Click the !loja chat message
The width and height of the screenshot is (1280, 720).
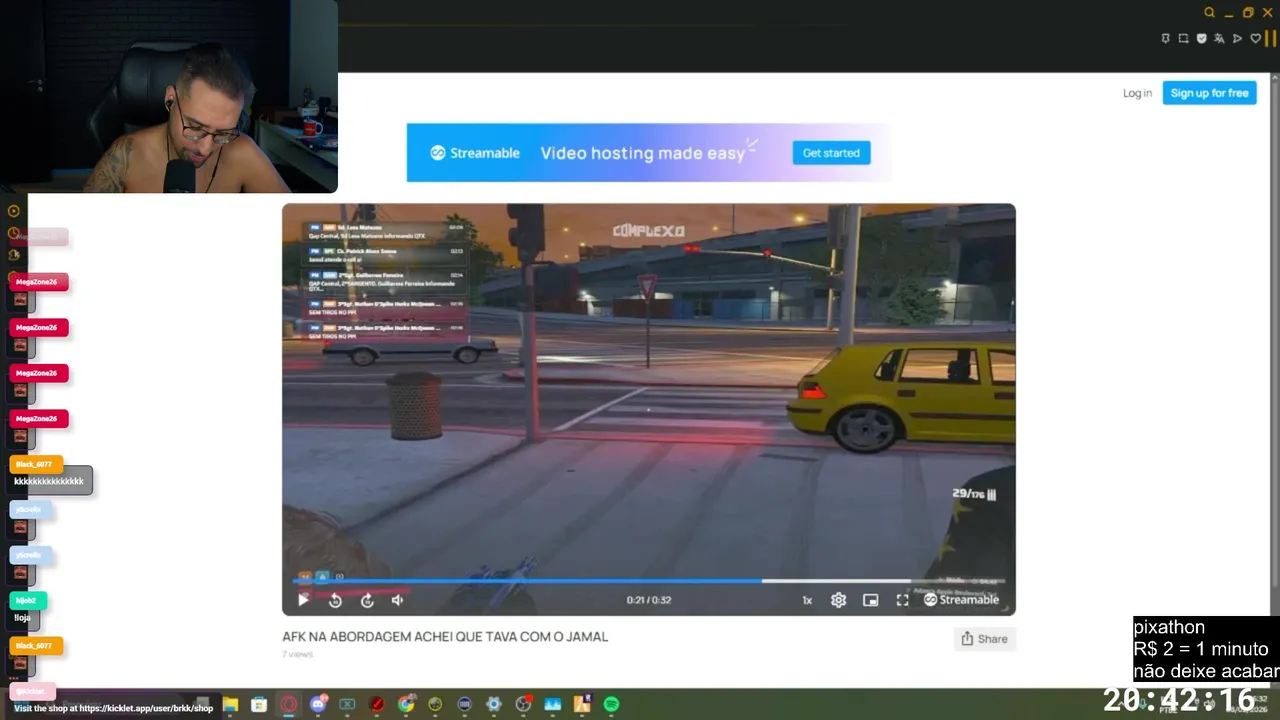coord(22,618)
